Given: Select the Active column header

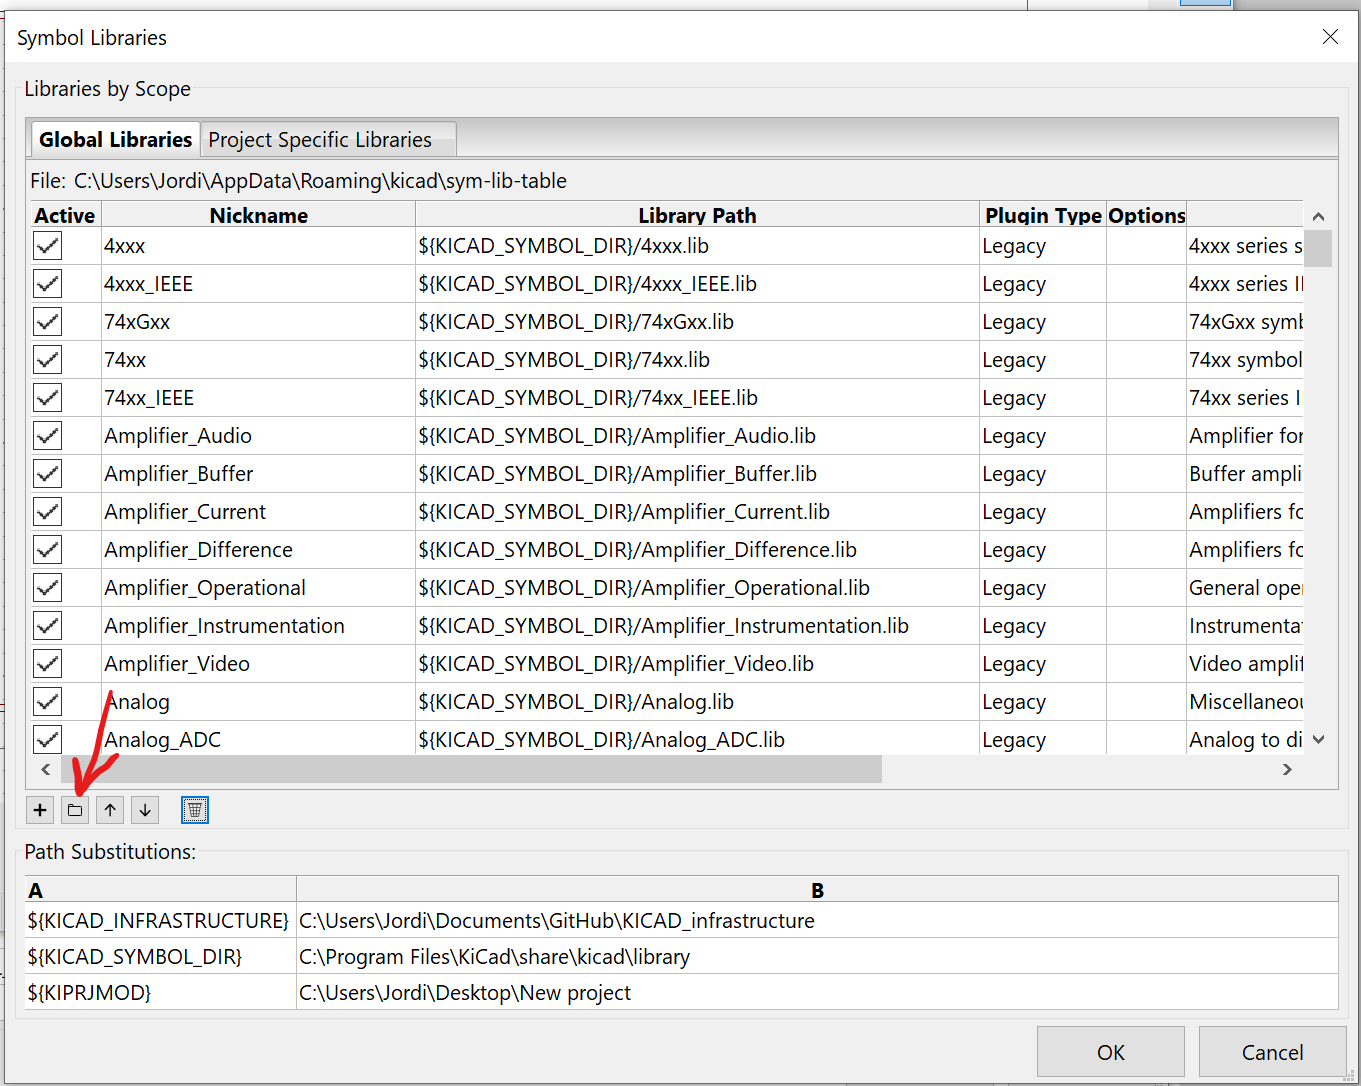Looking at the screenshot, I should pyautogui.click(x=65, y=215).
